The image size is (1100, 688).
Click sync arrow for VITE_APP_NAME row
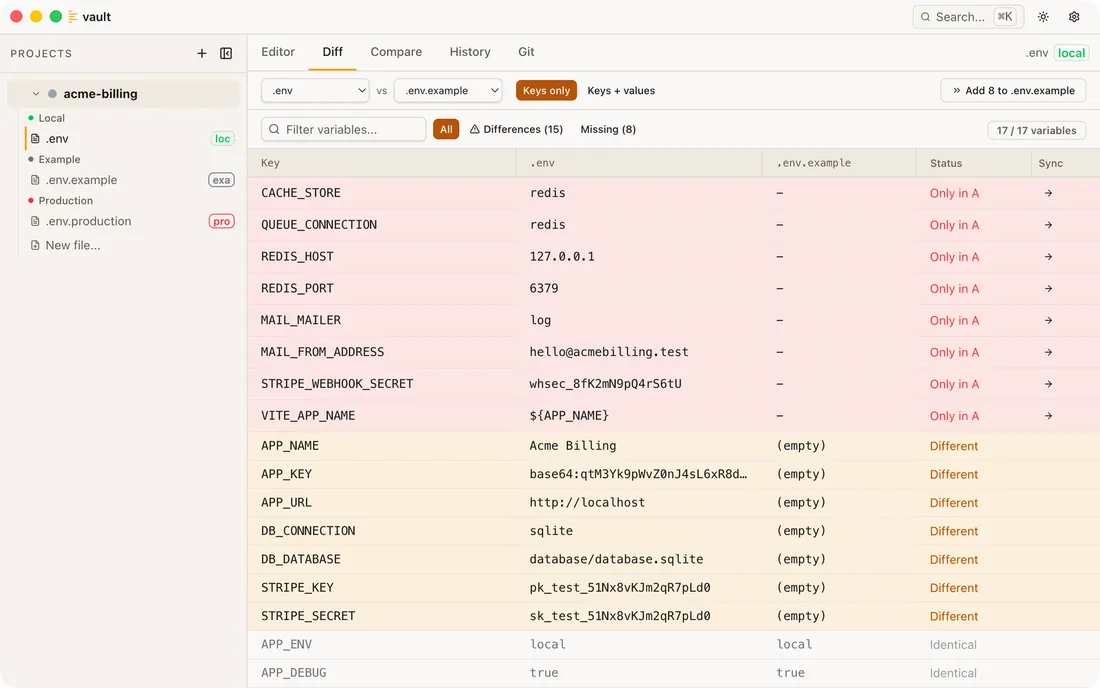(x=1048, y=416)
